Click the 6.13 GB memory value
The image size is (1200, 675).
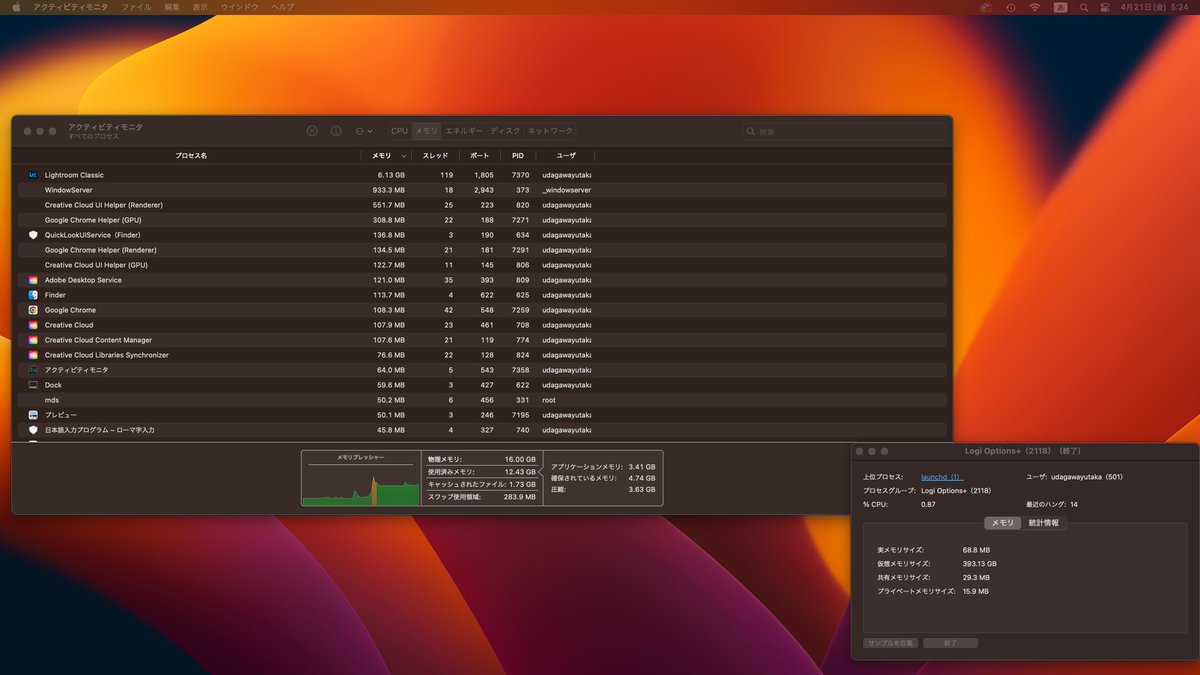click(391, 175)
